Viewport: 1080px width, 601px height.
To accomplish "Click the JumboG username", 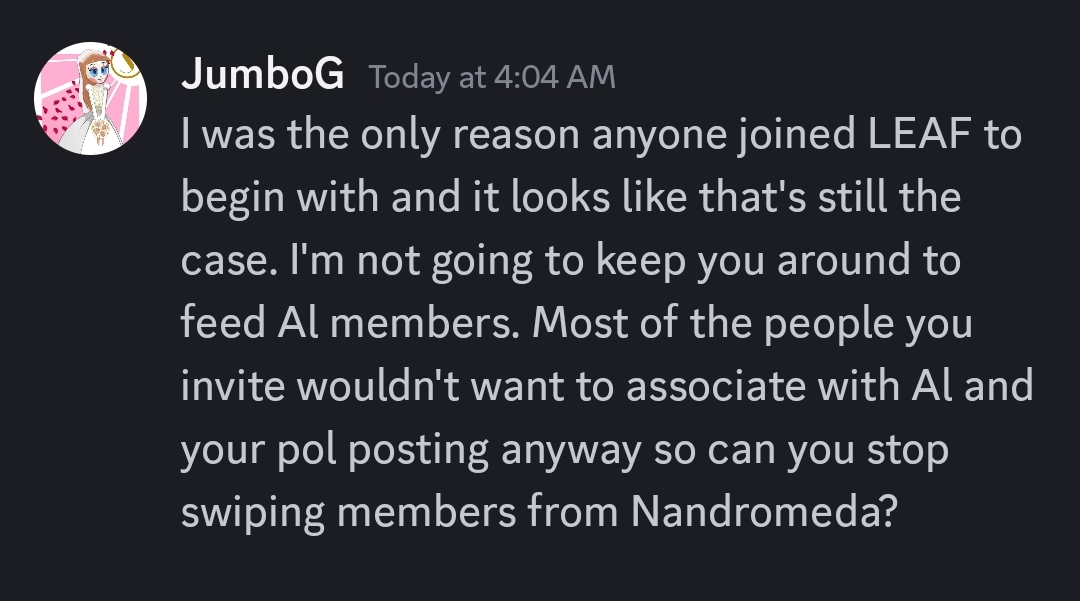I will tap(262, 74).
